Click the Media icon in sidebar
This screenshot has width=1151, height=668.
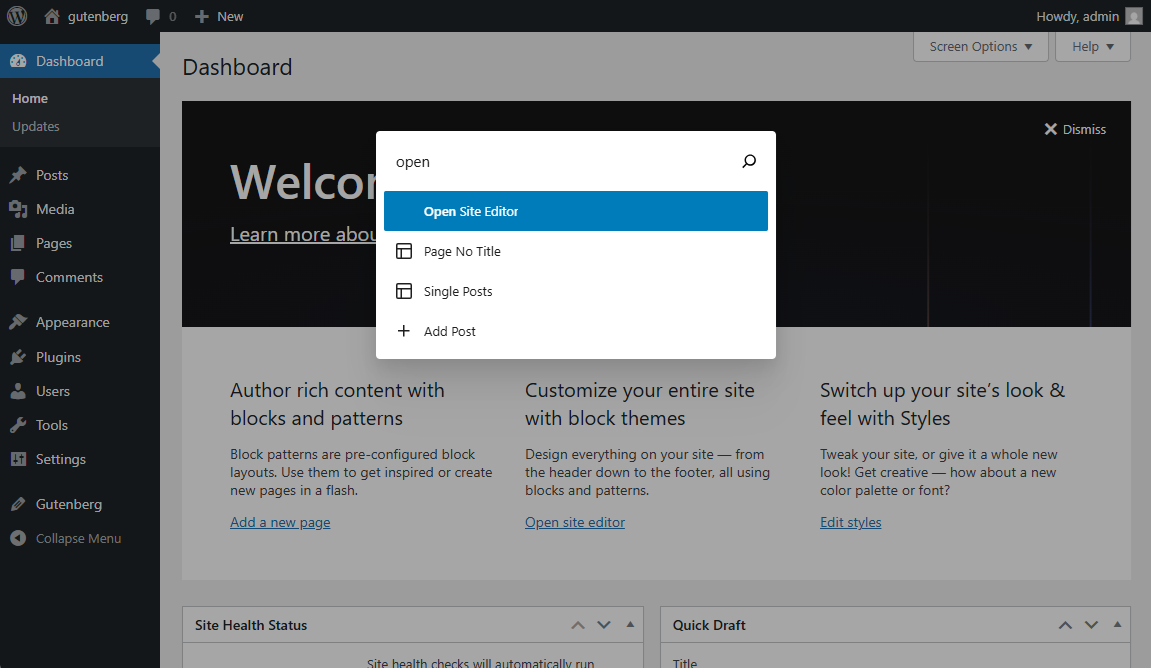click(x=18, y=209)
